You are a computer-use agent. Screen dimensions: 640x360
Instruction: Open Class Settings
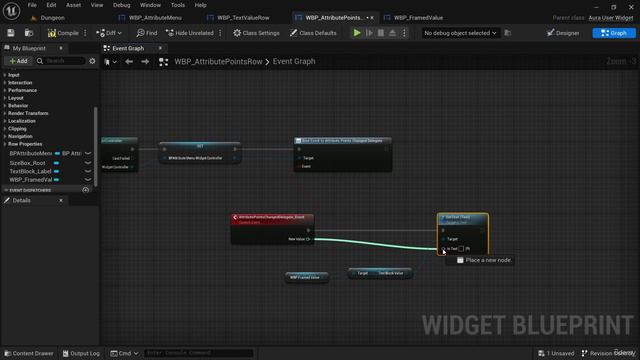click(x=256, y=33)
